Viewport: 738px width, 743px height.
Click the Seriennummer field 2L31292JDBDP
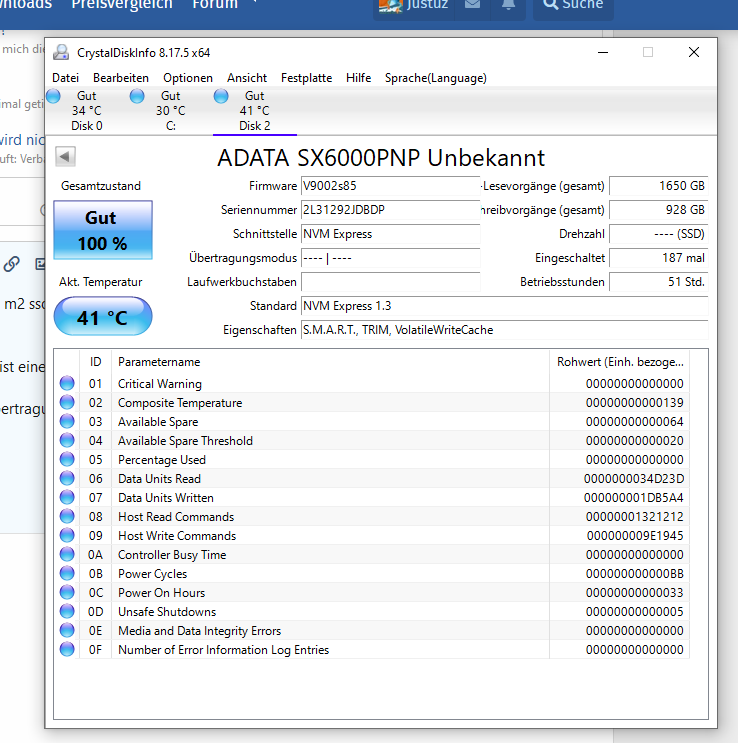point(391,210)
